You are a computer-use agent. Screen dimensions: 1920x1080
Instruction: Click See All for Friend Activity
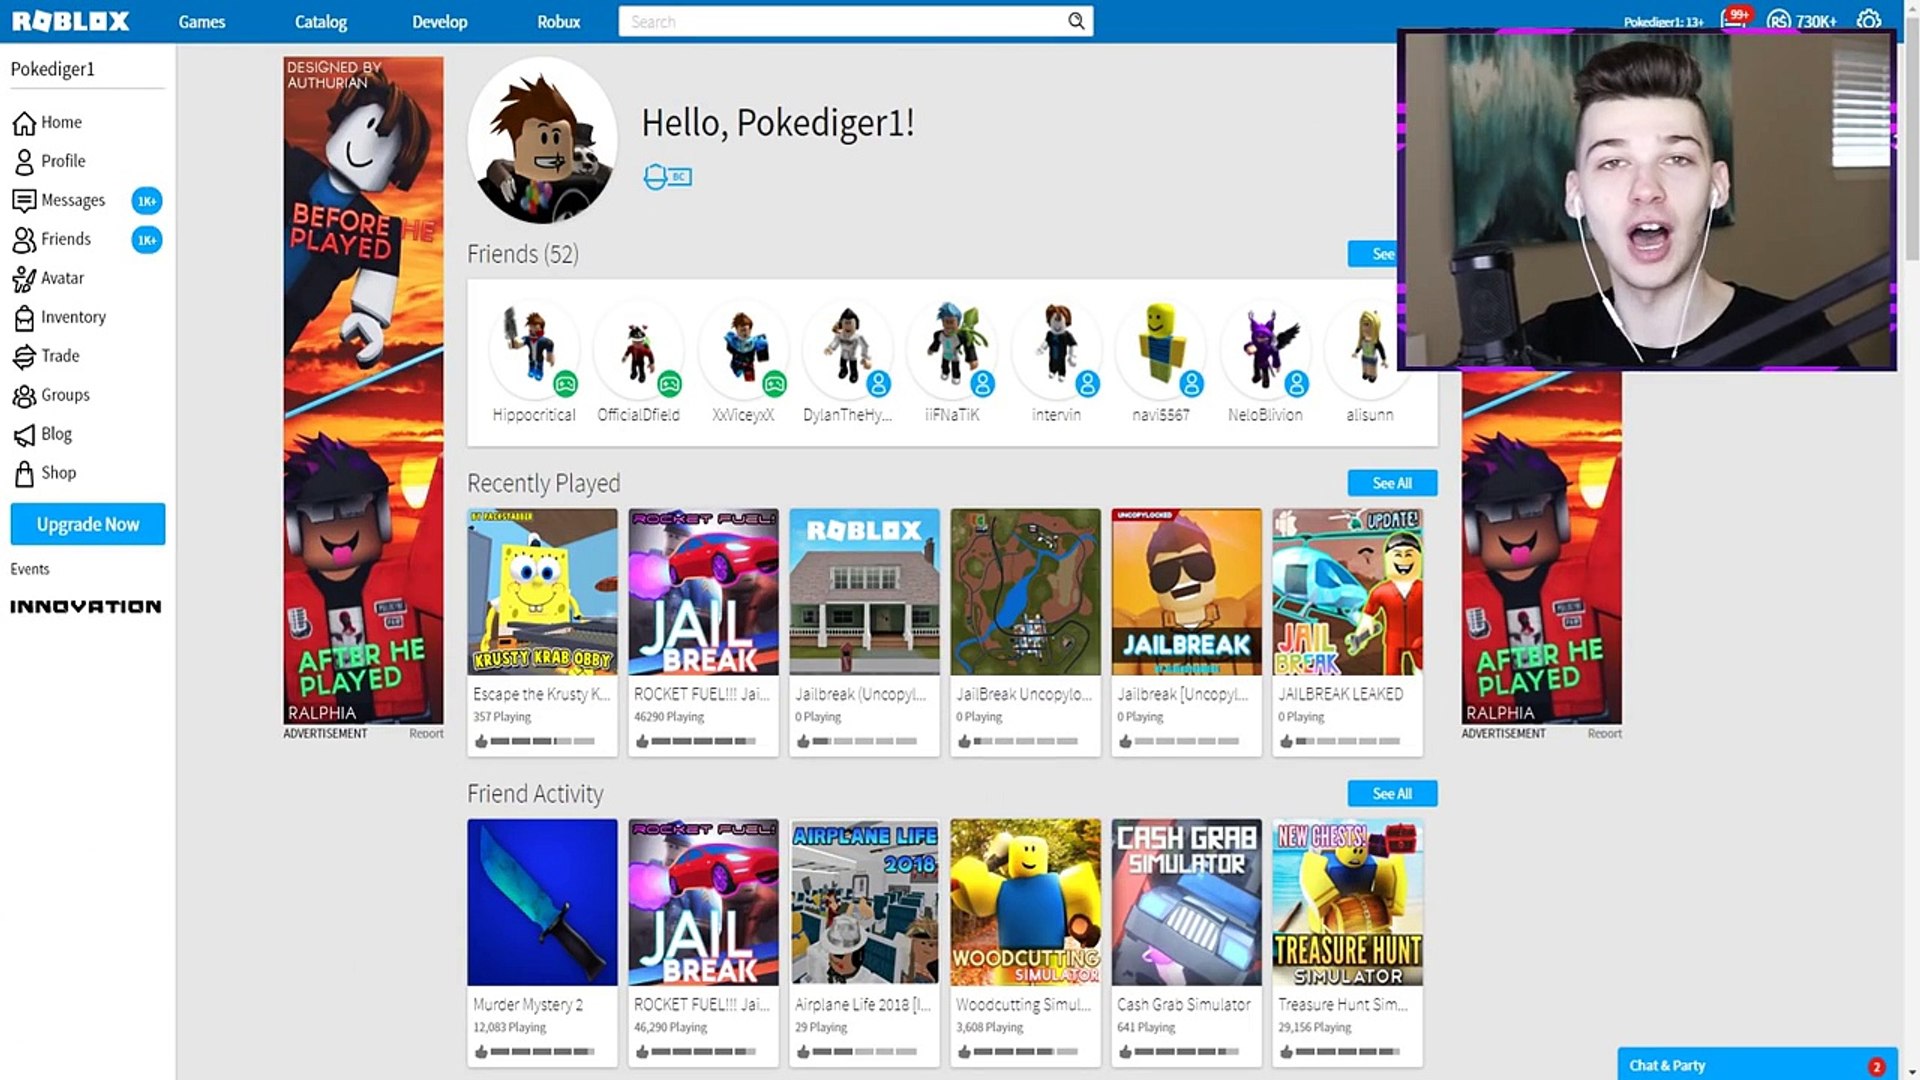pos(1391,793)
